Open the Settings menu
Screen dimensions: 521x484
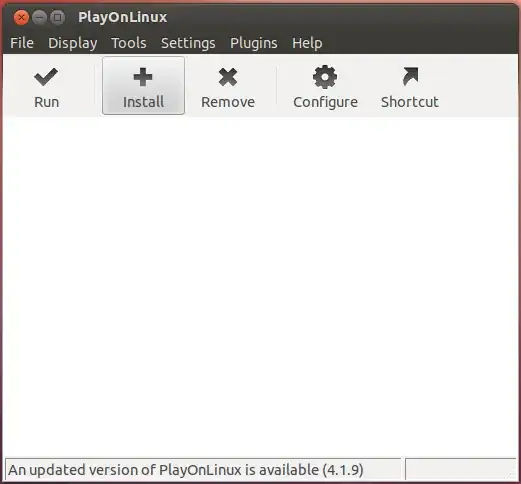pyautogui.click(x=188, y=43)
